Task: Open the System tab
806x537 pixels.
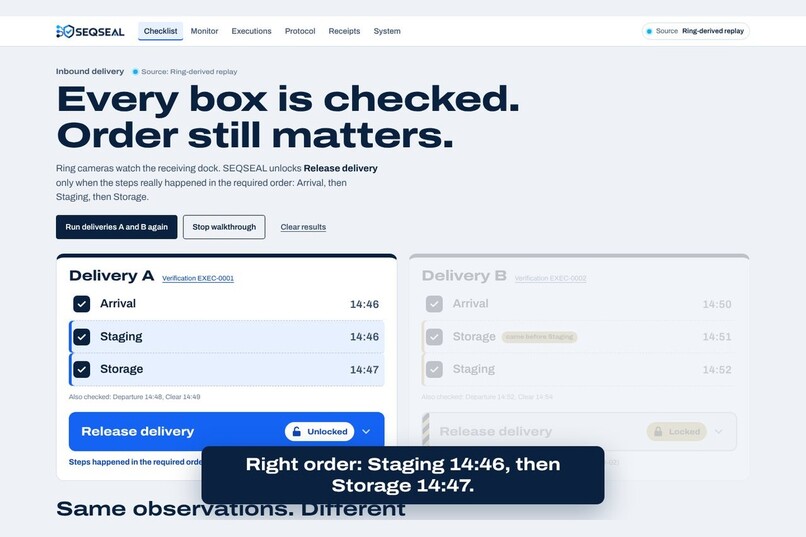Action: [x=387, y=31]
